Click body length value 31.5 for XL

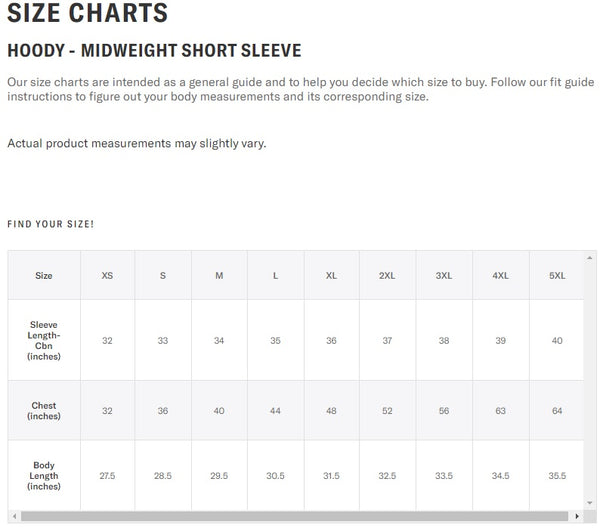click(331, 476)
